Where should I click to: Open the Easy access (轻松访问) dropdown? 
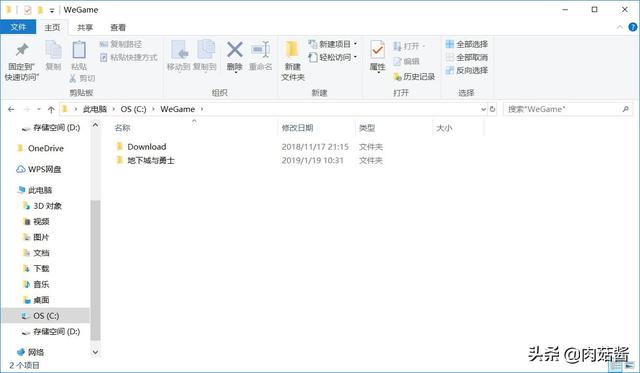[x=333, y=57]
